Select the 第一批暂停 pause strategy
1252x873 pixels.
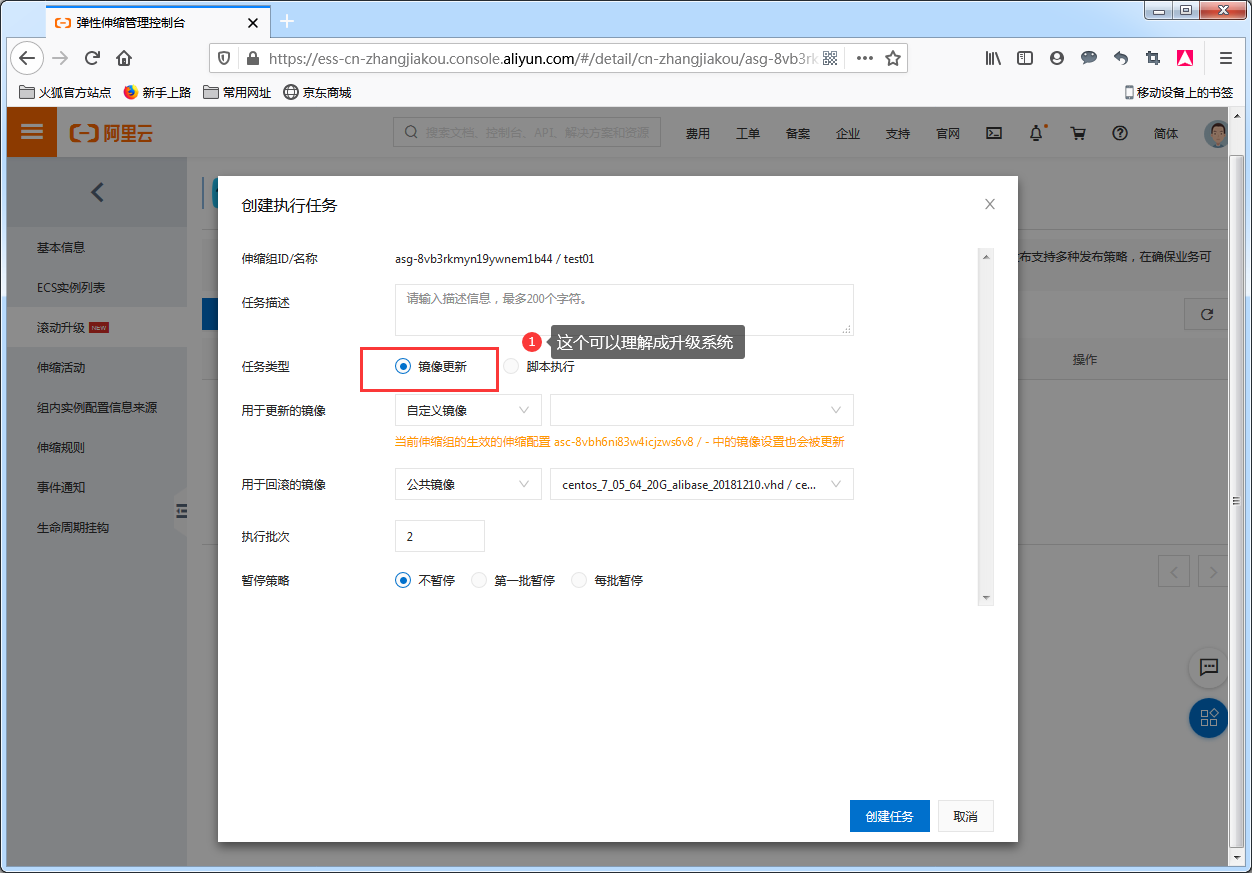click(479, 580)
